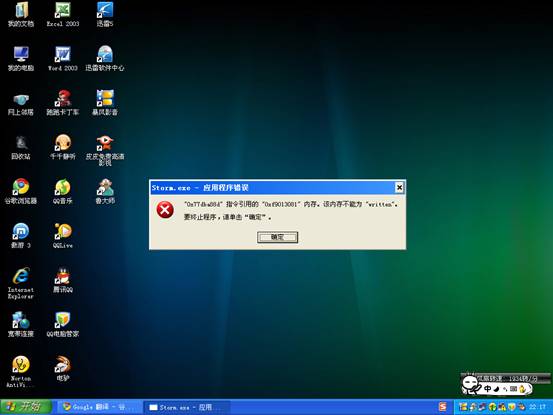The image size is (553, 415).
Task: Select the 腾讯QQ desktop shortcut
Action: coord(63,281)
